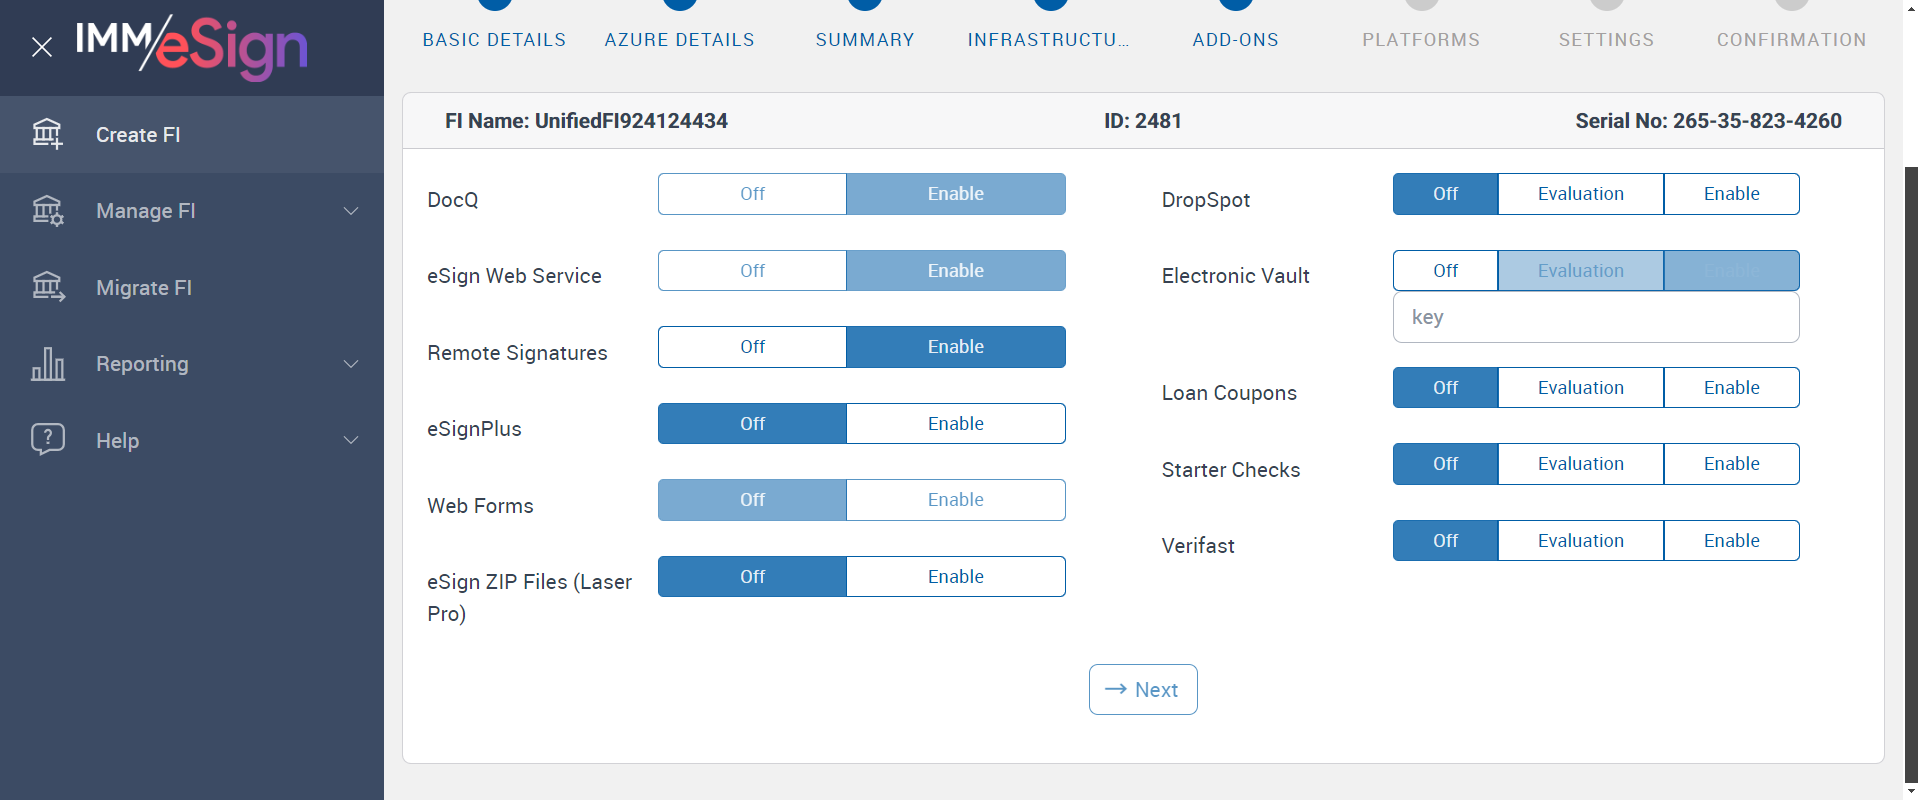Click the page vertical scrollbar
Image resolution: width=1920 pixels, height=800 pixels.
click(1911, 473)
